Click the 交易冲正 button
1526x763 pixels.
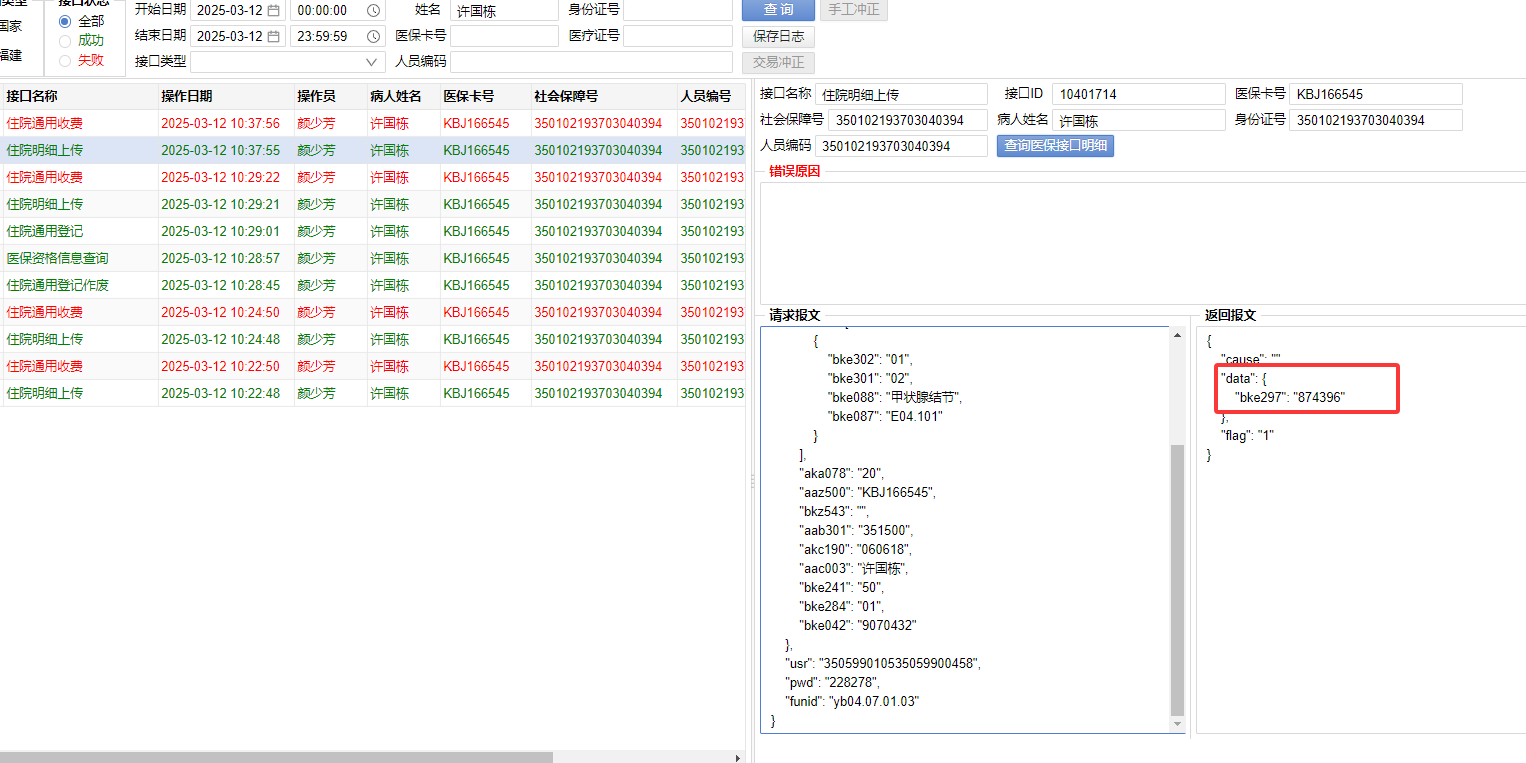[x=778, y=62]
